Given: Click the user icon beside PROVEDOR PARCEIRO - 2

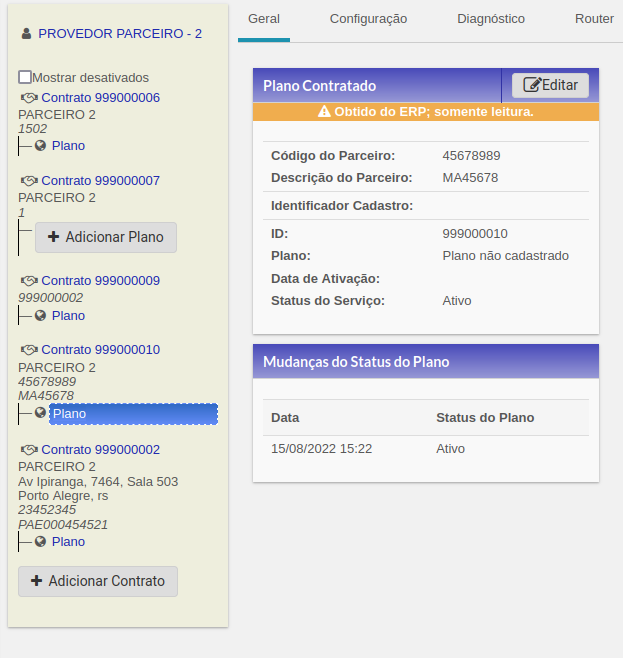Looking at the screenshot, I should click(26, 34).
